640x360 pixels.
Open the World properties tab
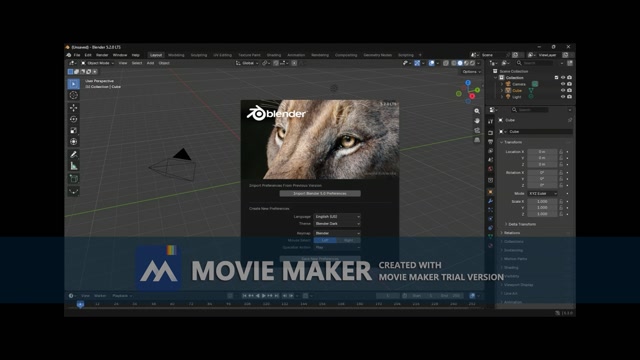490,169
